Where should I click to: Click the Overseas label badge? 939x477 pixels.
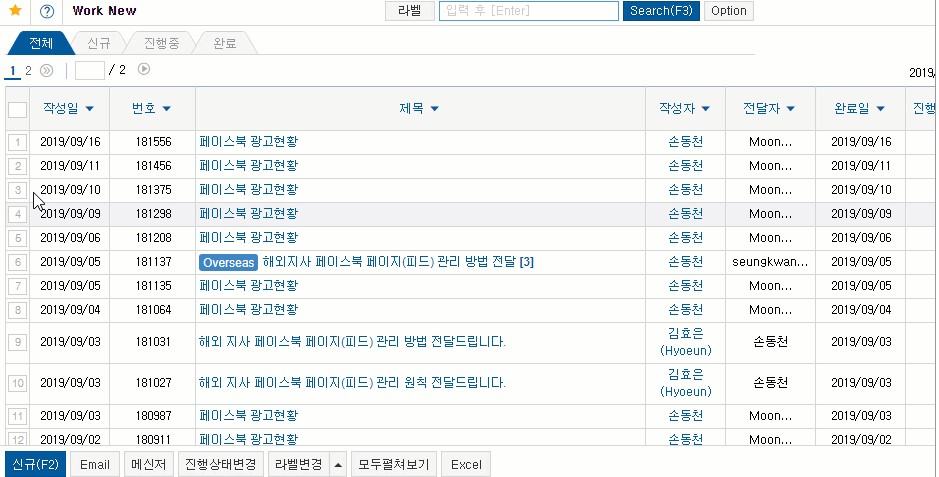229,263
